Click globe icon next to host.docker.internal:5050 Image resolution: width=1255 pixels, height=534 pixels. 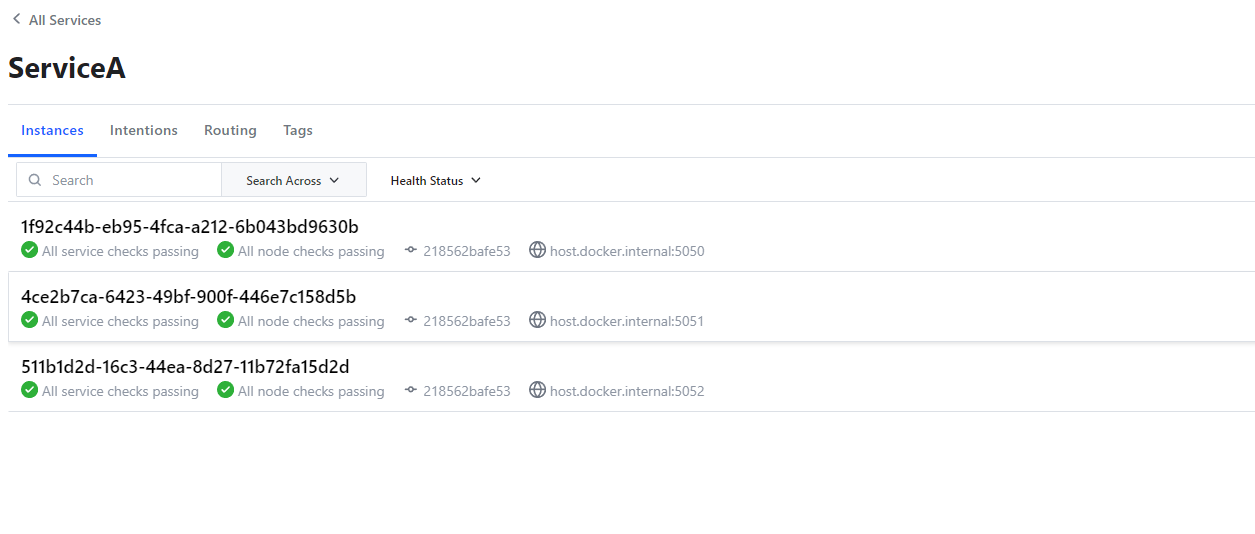click(537, 250)
